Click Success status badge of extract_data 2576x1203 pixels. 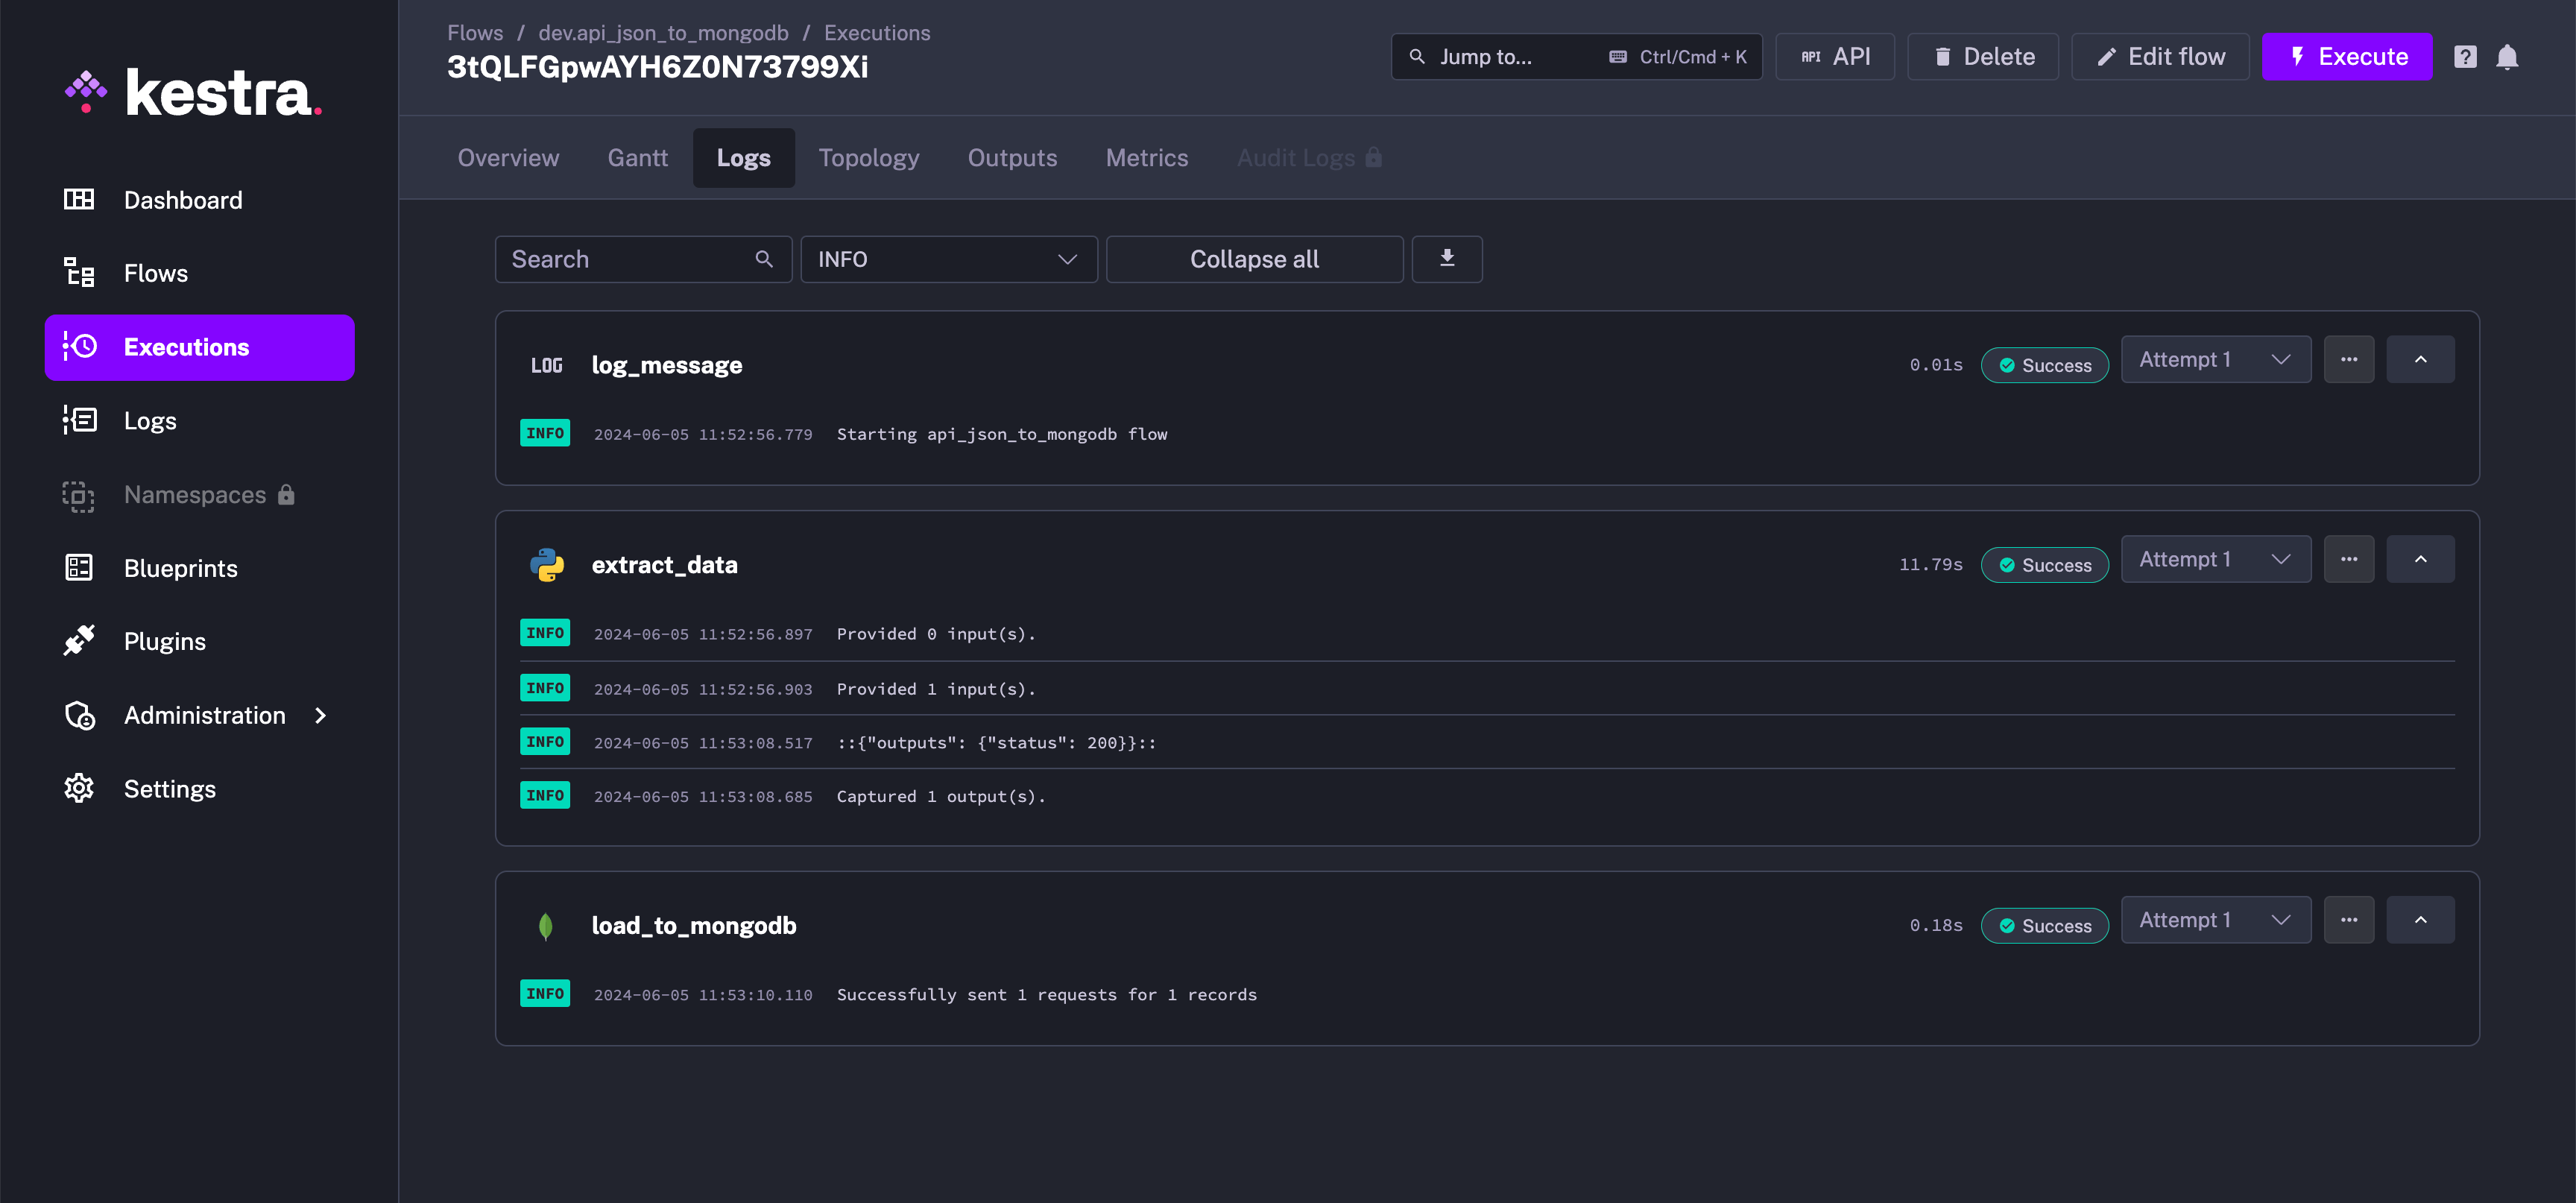point(2044,565)
